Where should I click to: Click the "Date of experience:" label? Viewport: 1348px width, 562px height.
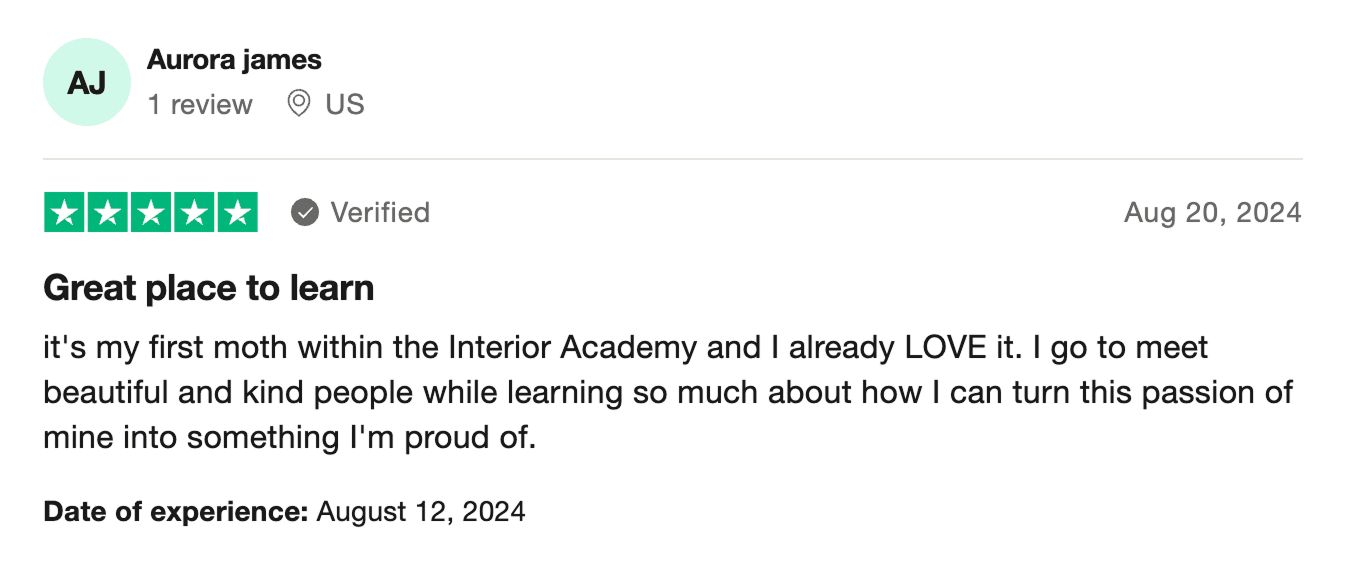176,512
